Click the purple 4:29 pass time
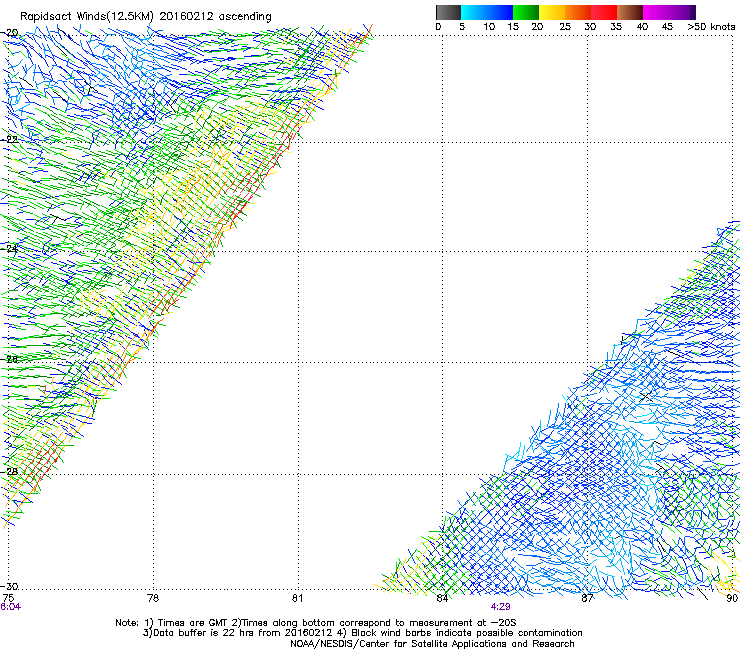This screenshot has height=650, width=740. pos(500,607)
